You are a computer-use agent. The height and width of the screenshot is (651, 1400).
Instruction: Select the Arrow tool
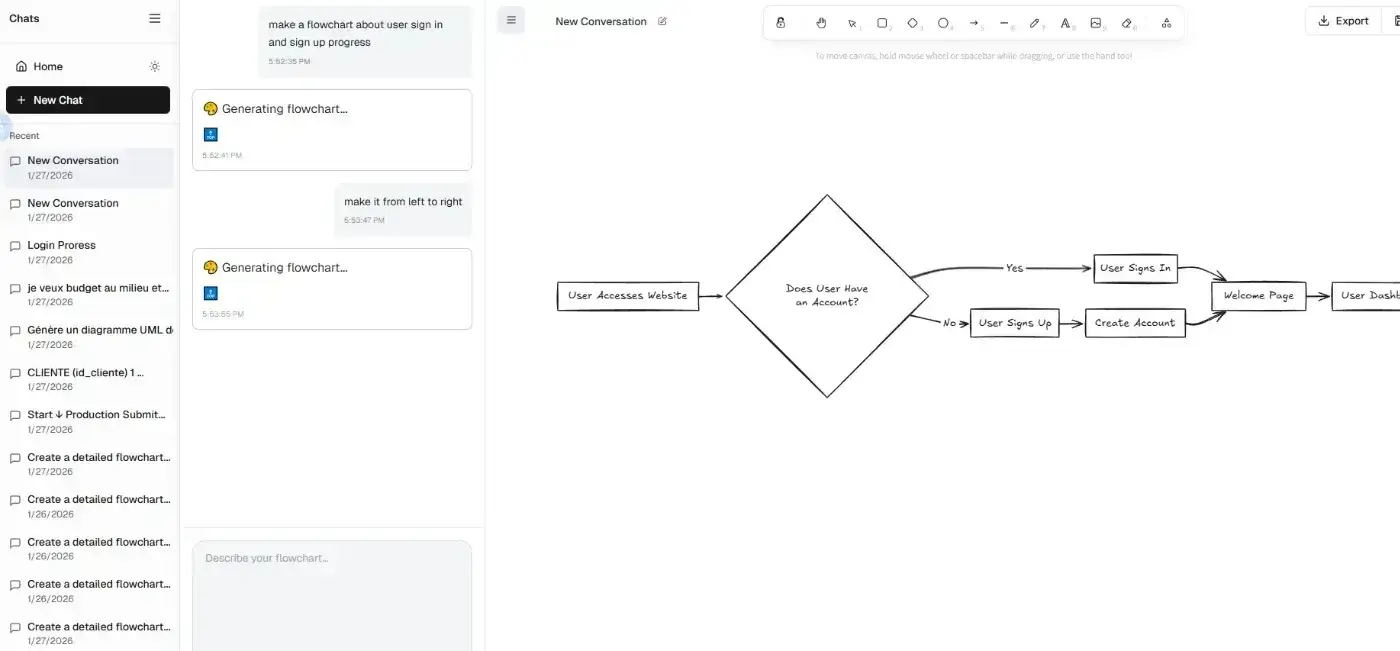973,22
